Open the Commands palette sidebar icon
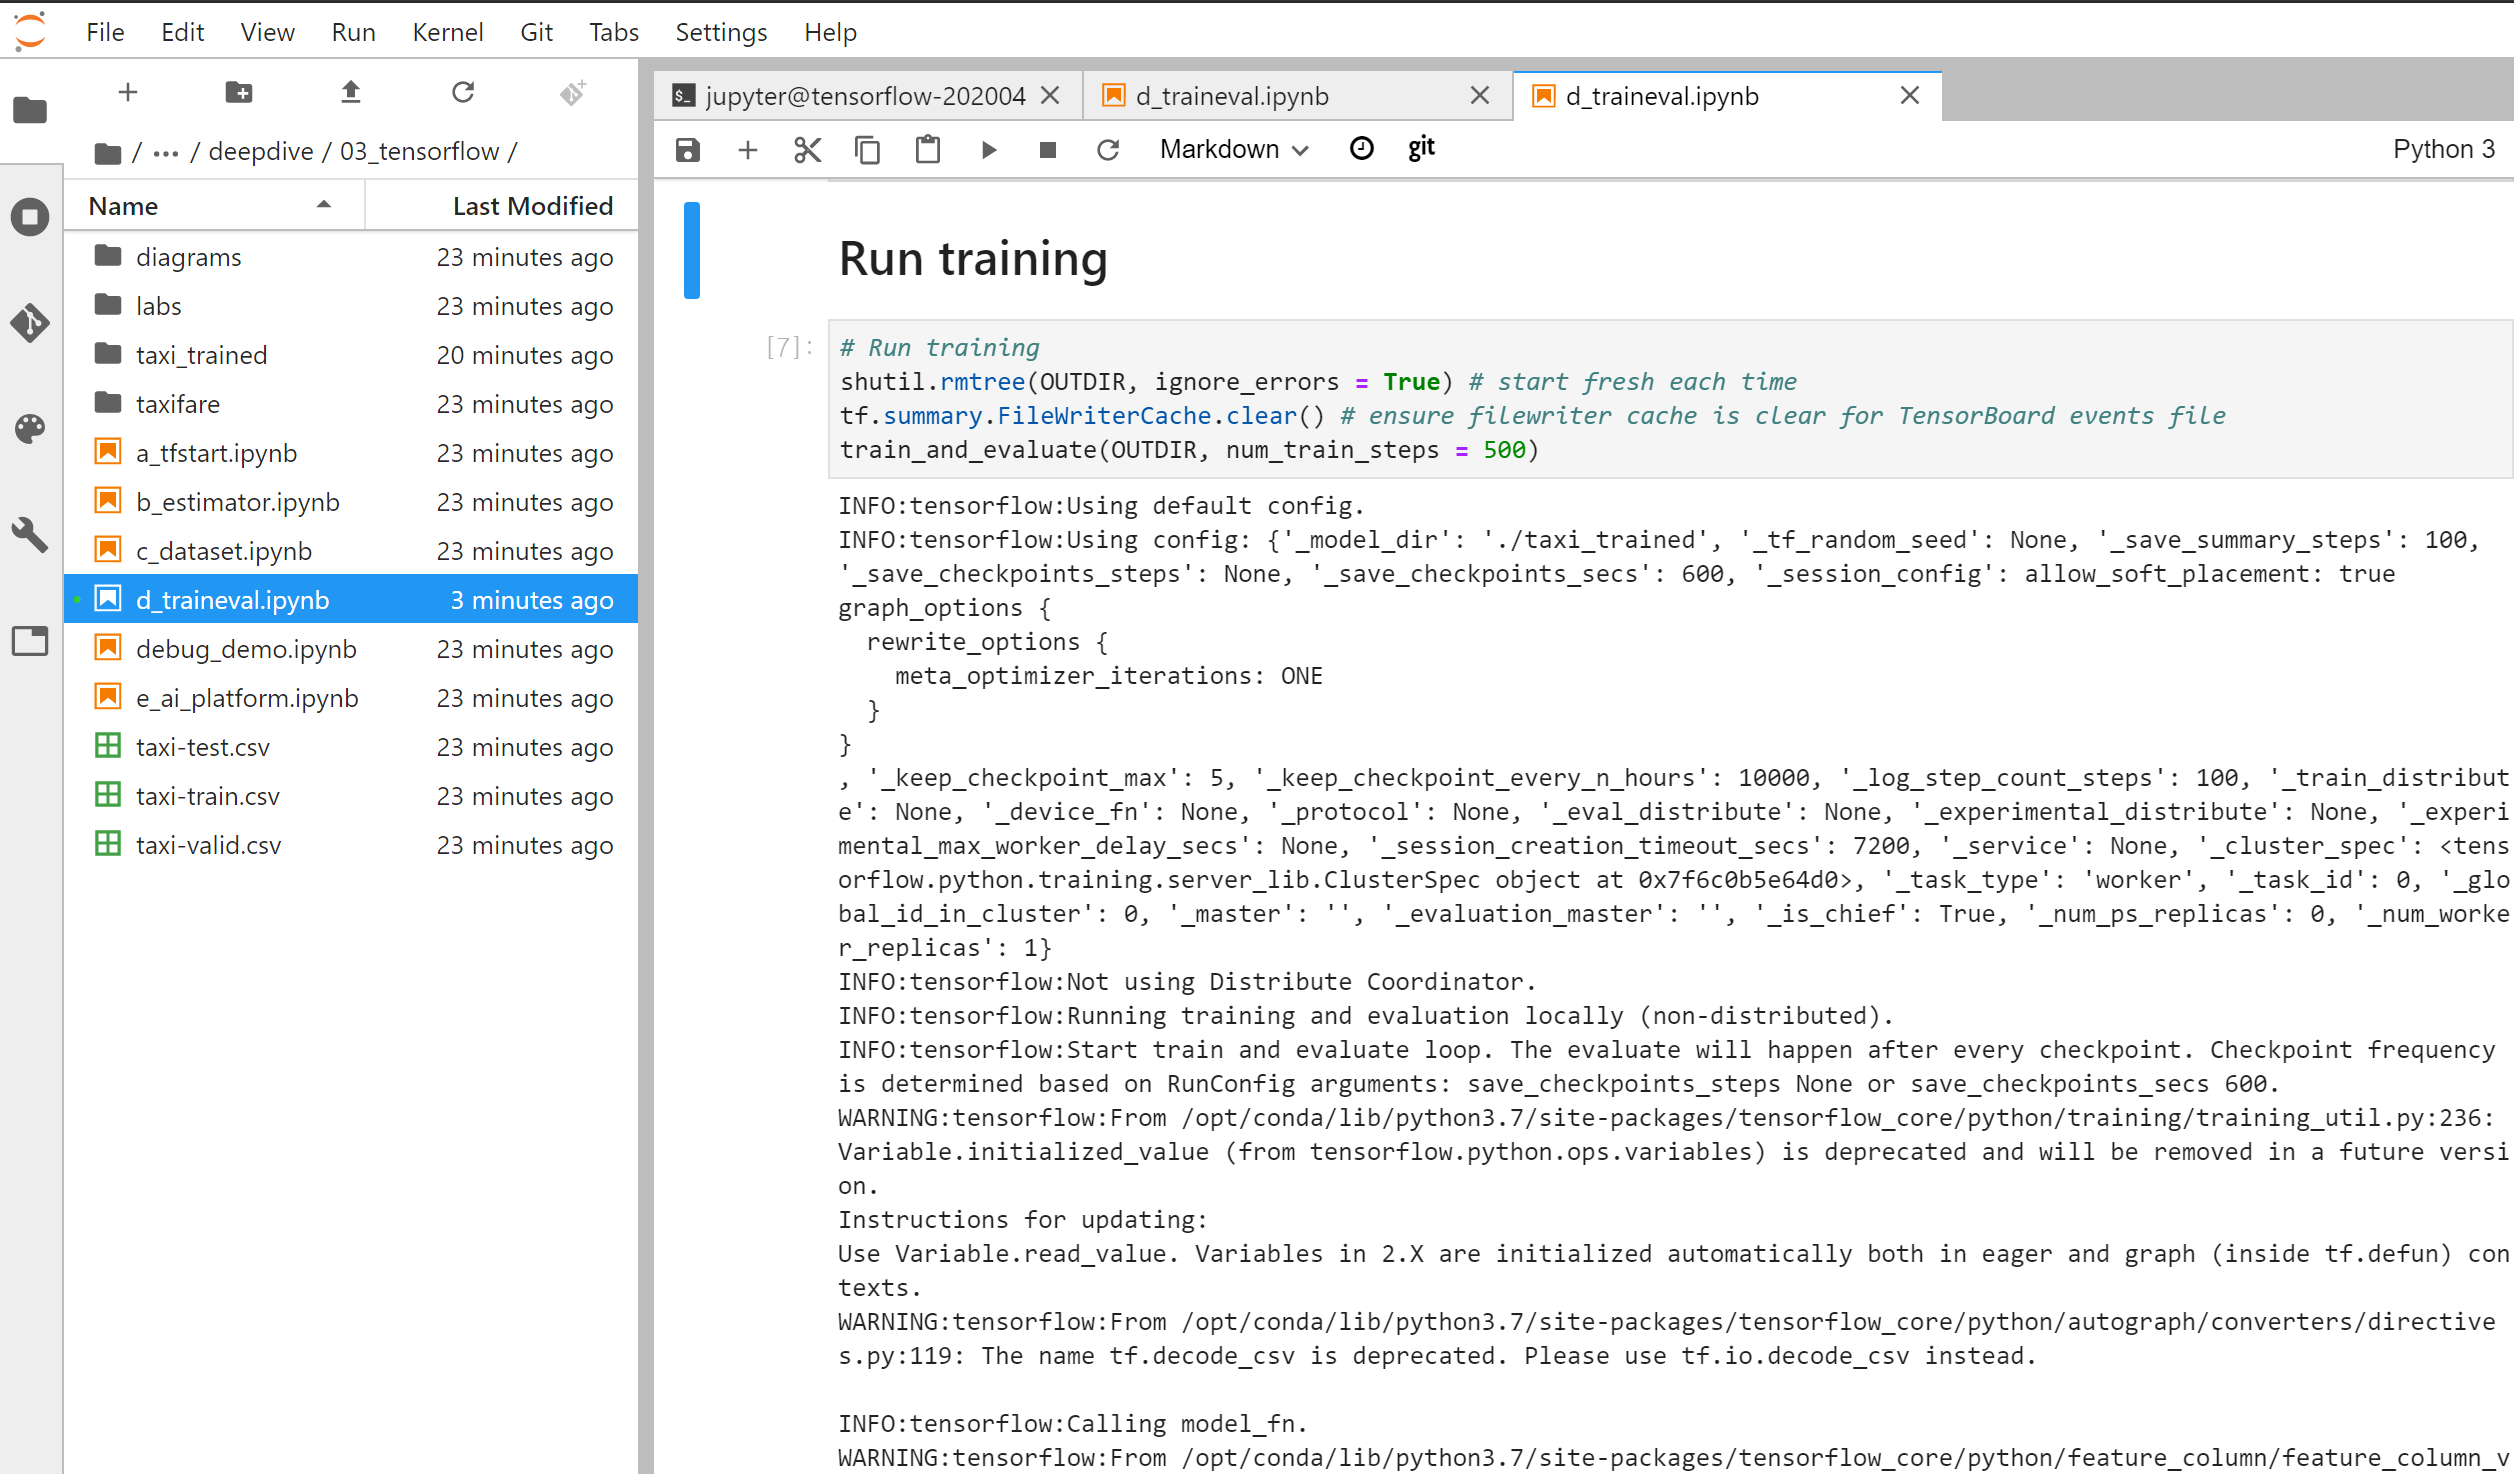The height and width of the screenshot is (1474, 2514). 30,429
